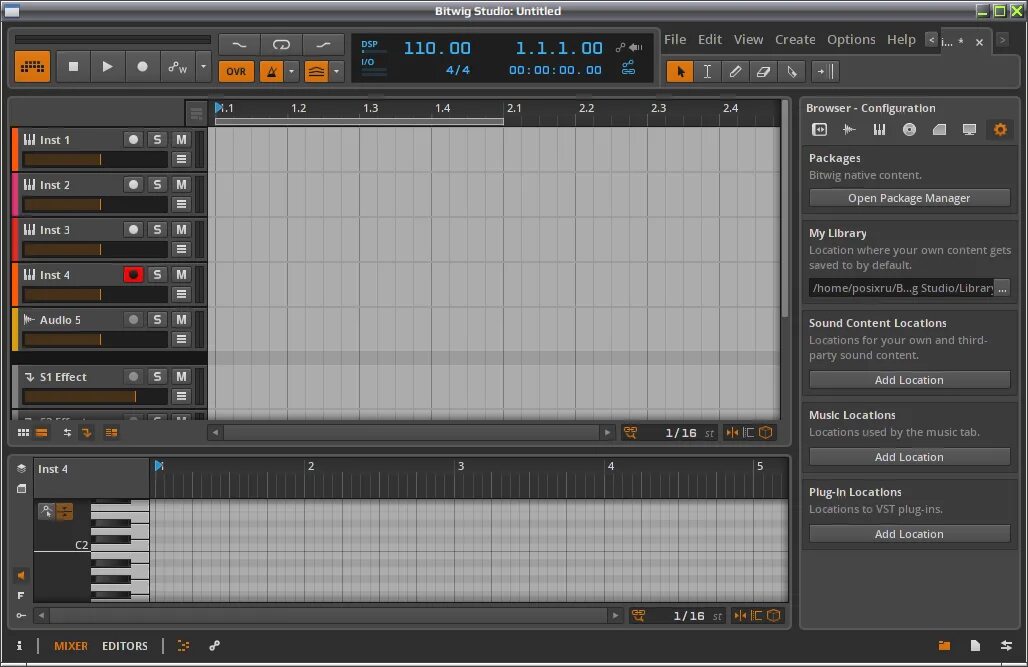Toggle automation write button in transport

(x=177, y=67)
